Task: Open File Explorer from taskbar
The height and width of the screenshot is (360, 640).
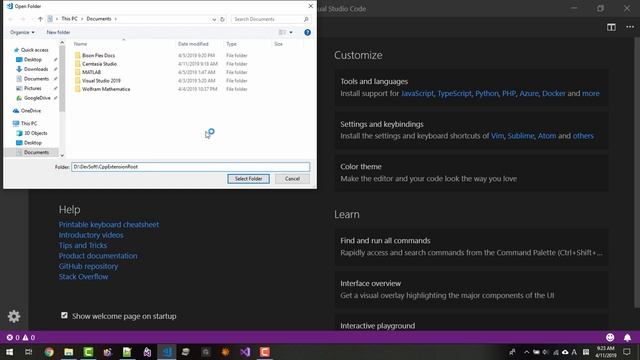Action: click(69, 352)
